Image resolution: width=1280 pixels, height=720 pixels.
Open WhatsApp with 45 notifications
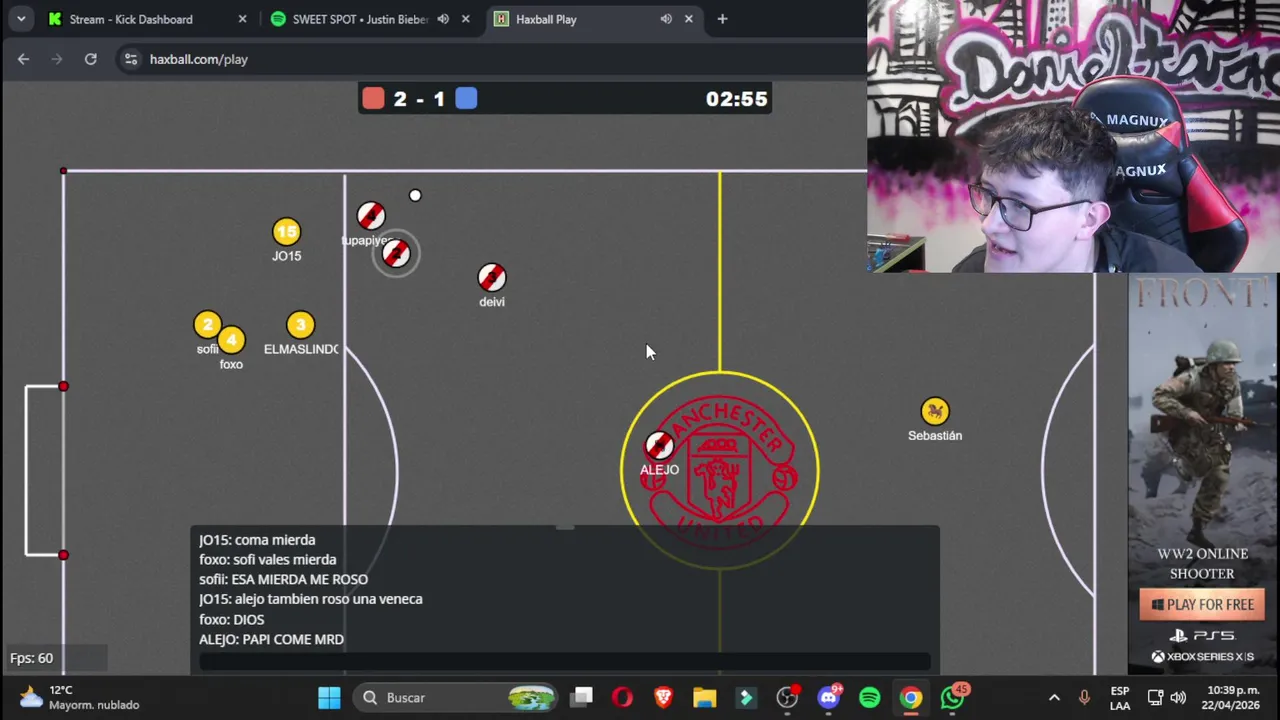(x=953, y=697)
